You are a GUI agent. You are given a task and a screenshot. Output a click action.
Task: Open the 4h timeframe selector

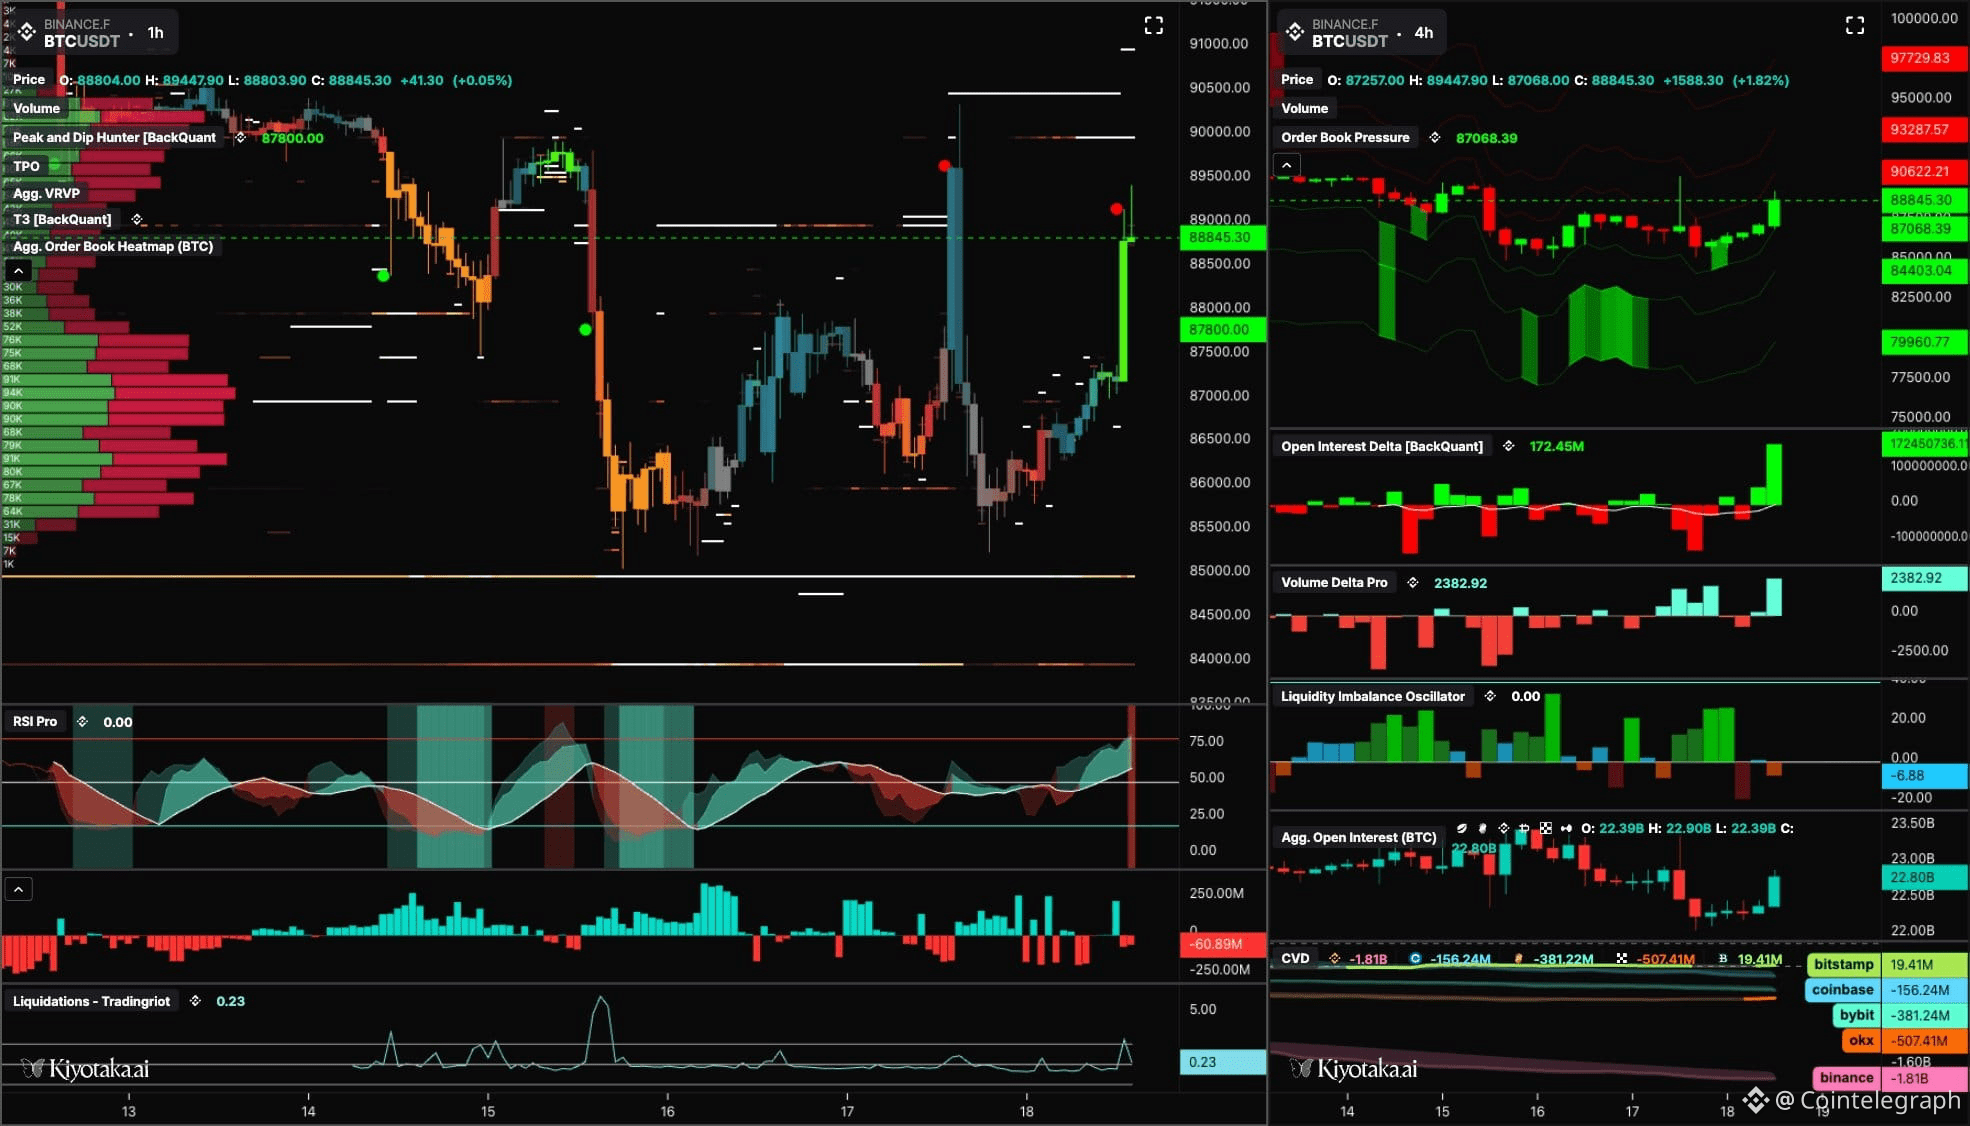coord(1423,33)
